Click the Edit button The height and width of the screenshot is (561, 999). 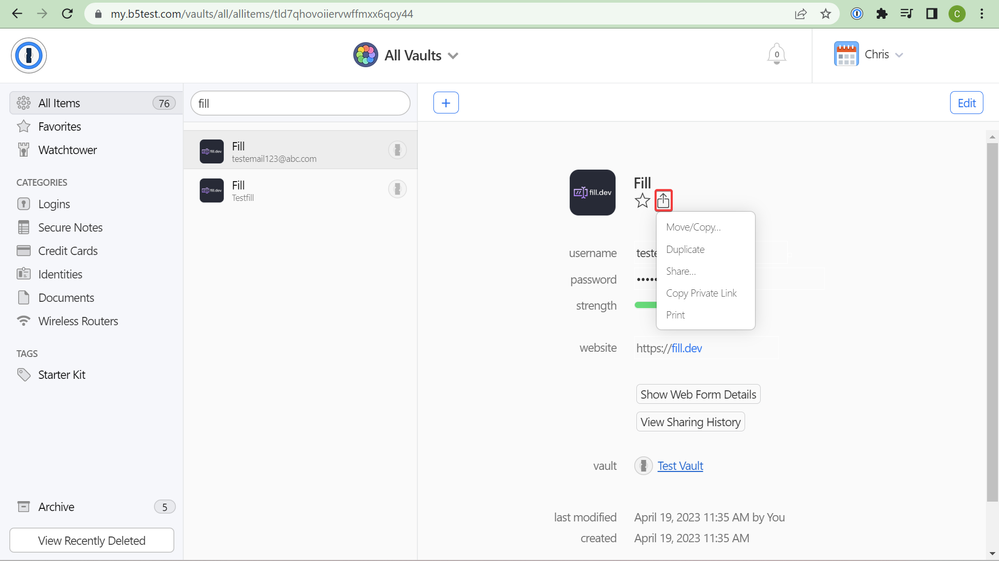pos(966,103)
